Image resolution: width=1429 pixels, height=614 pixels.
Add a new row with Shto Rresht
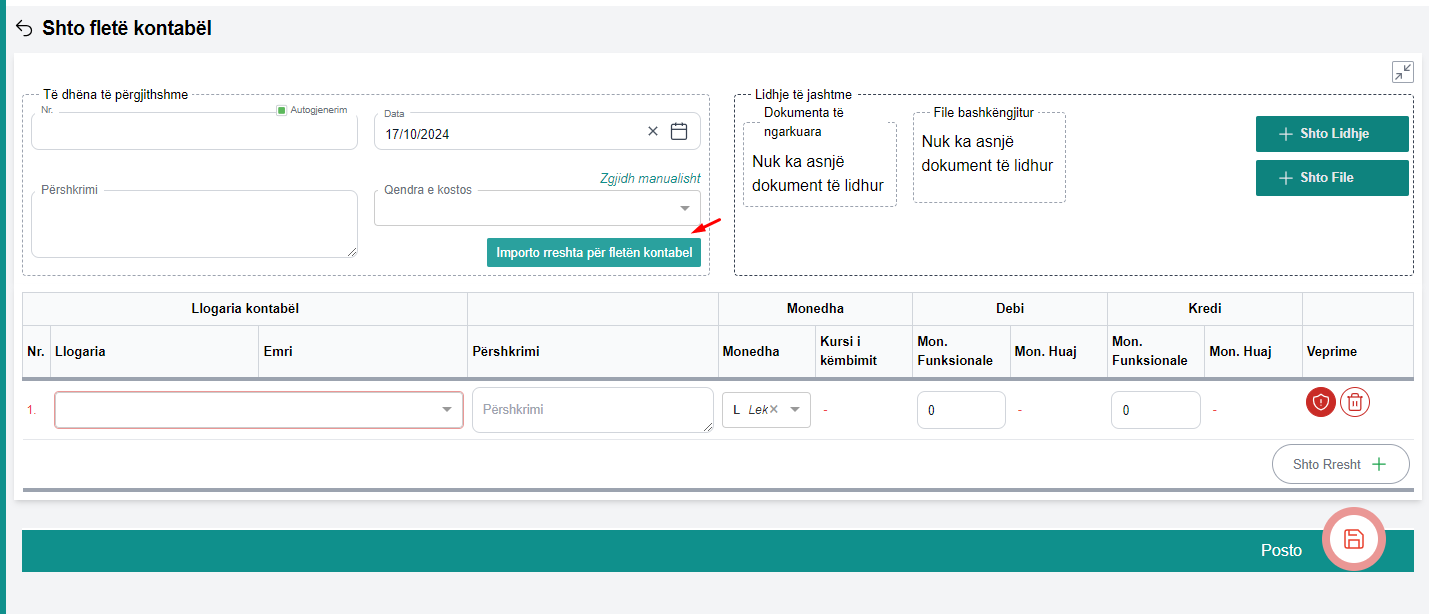pos(1340,464)
